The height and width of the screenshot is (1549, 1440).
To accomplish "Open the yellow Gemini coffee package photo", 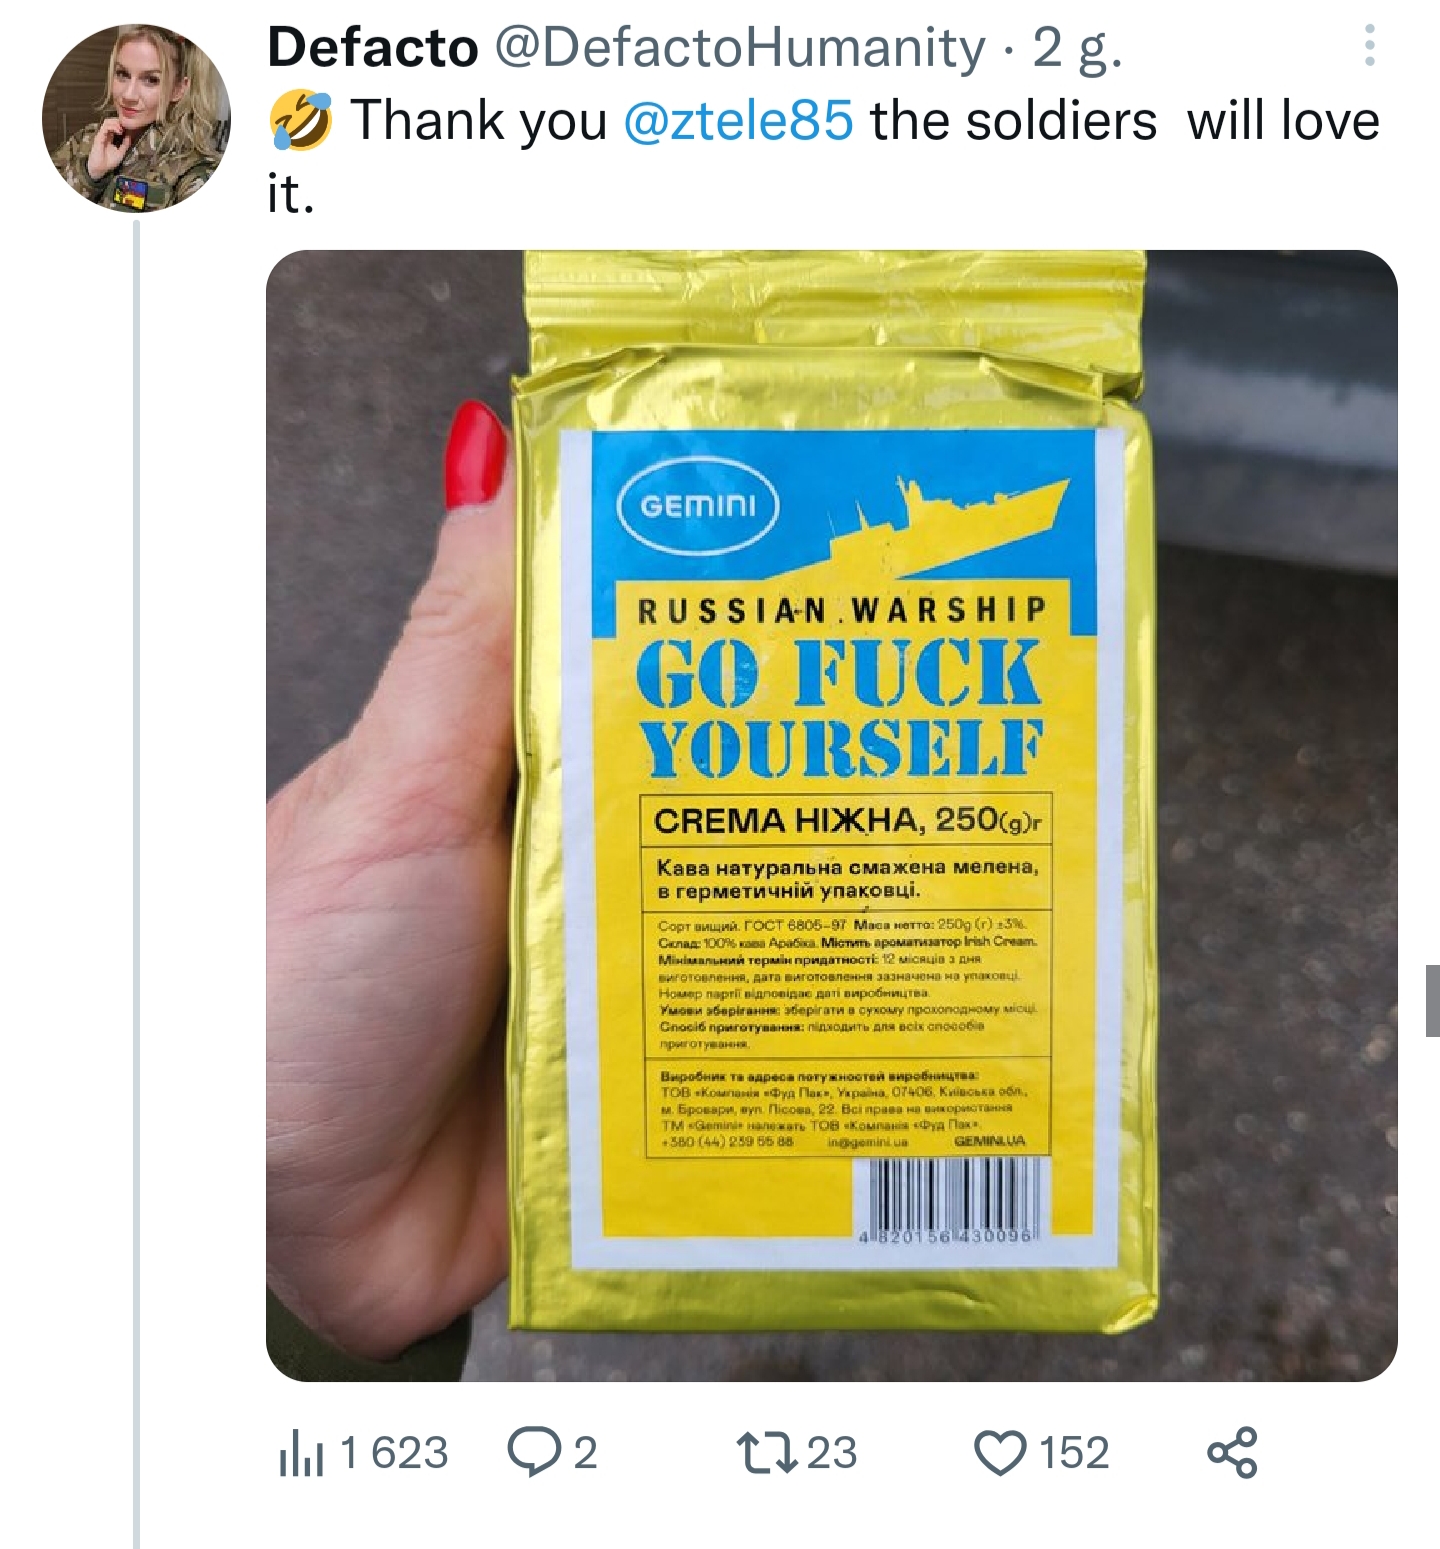I will (x=831, y=815).
